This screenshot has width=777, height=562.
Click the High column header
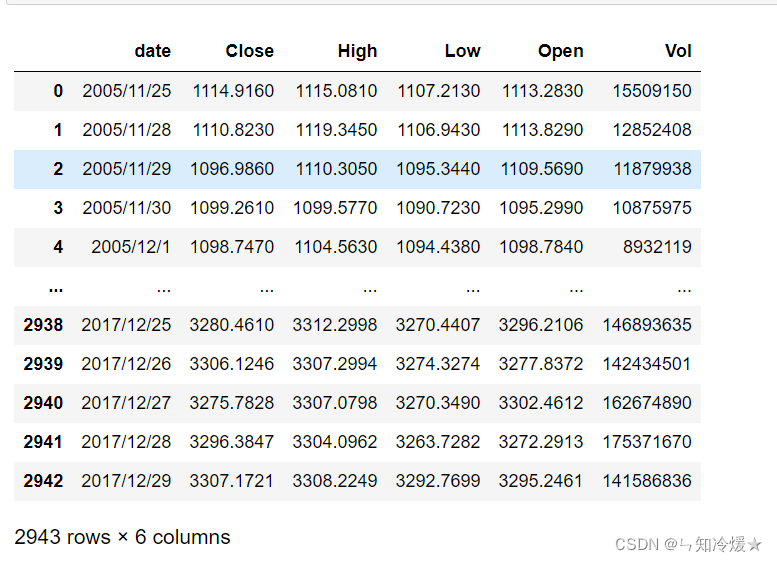pos(357,51)
